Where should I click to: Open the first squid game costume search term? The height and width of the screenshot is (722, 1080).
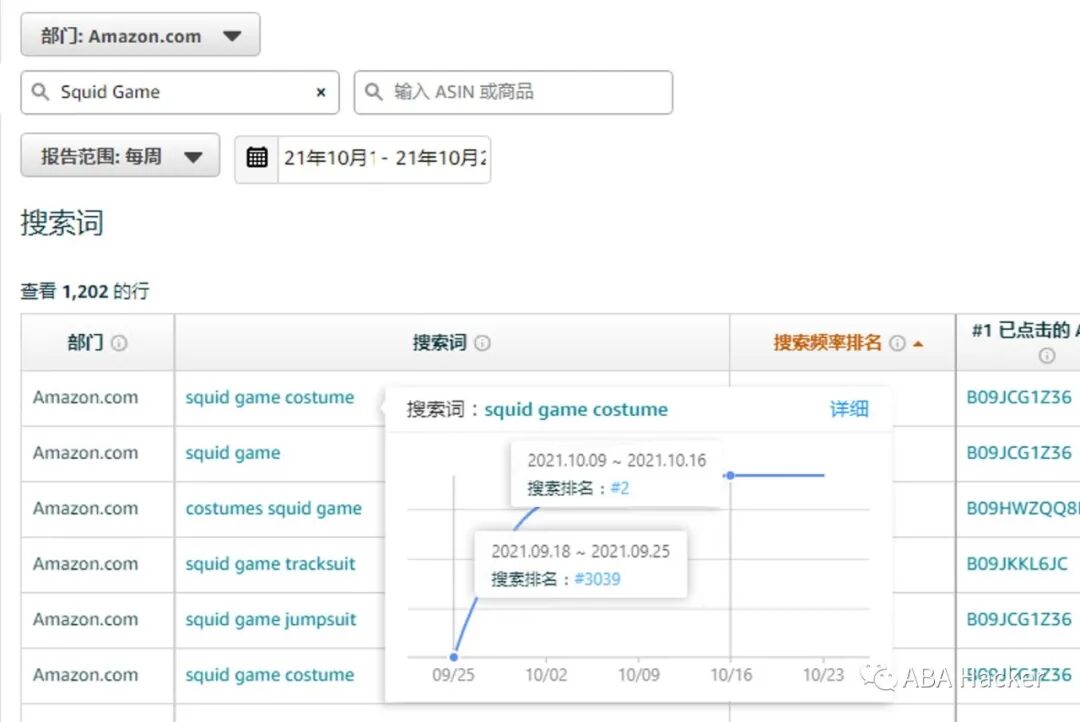[269, 398]
